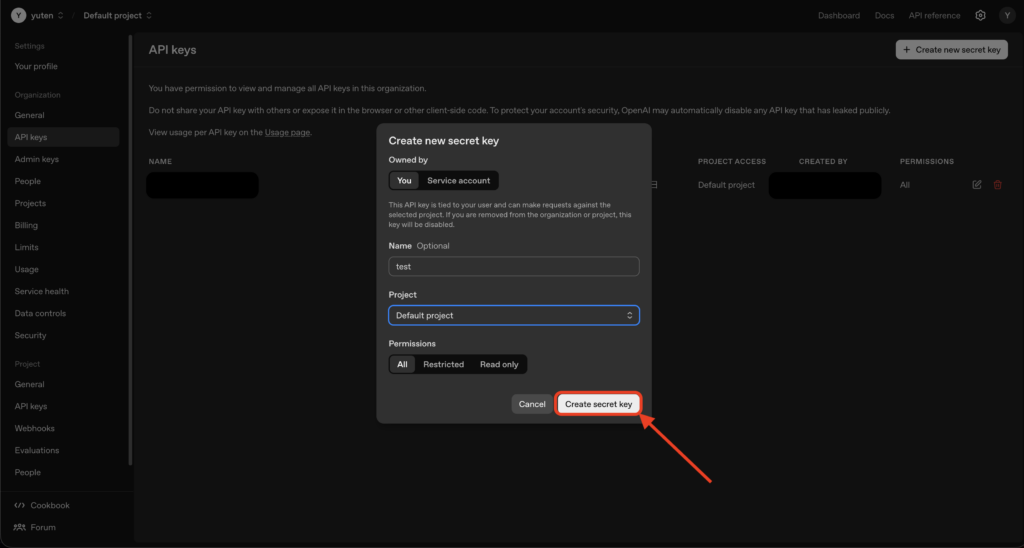Select the 'You' owner option
The image size is (1024, 548).
tap(404, 181)
